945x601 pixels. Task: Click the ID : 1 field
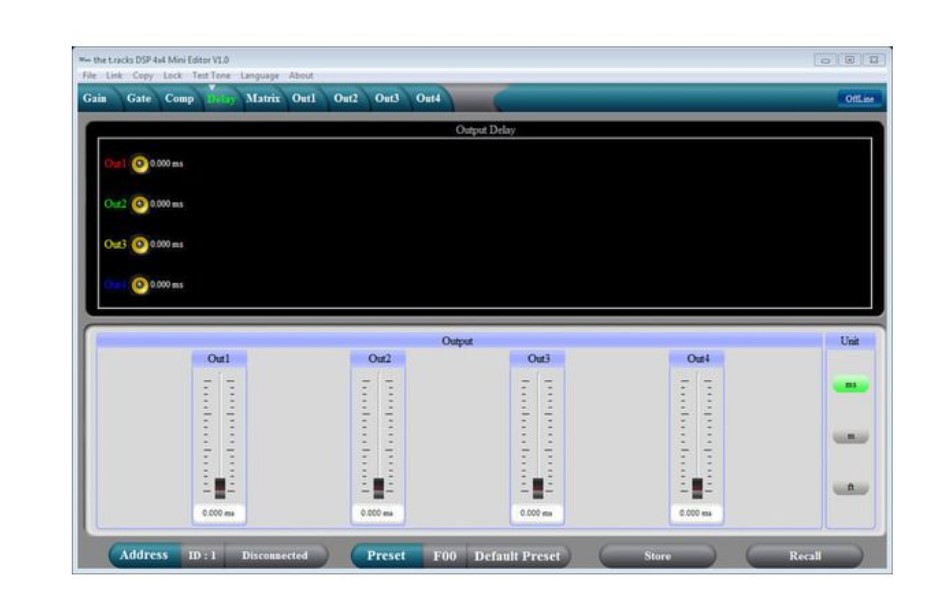pyautogui.click(x=202, y=555)
